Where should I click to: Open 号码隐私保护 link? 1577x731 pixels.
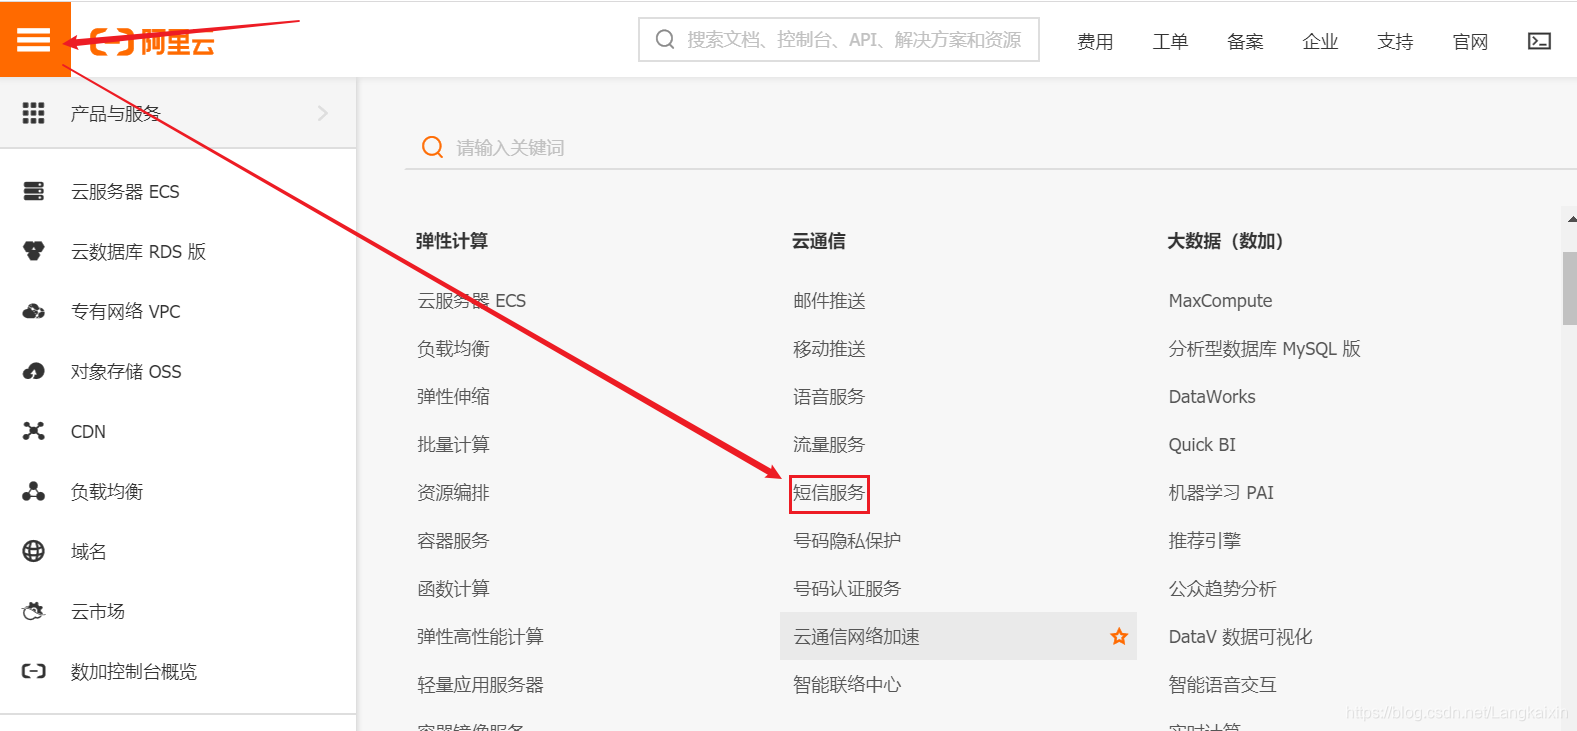point(847,541)
